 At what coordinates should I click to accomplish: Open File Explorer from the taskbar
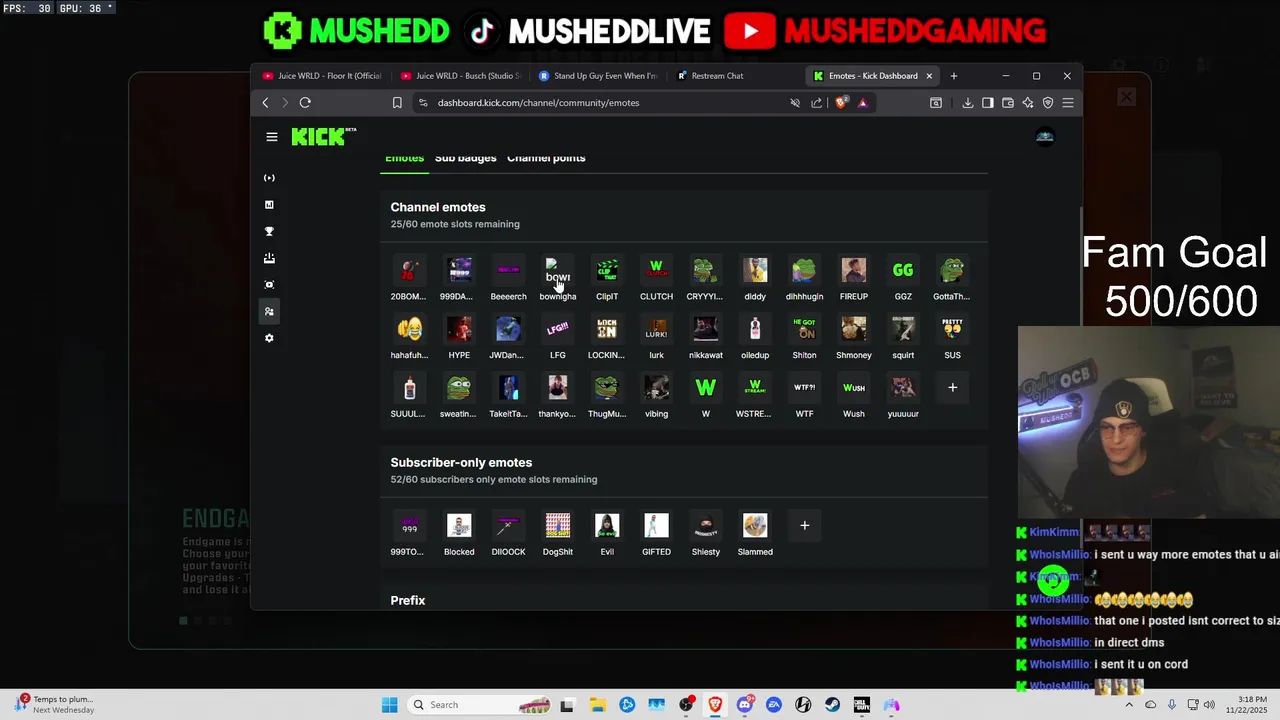598,705
